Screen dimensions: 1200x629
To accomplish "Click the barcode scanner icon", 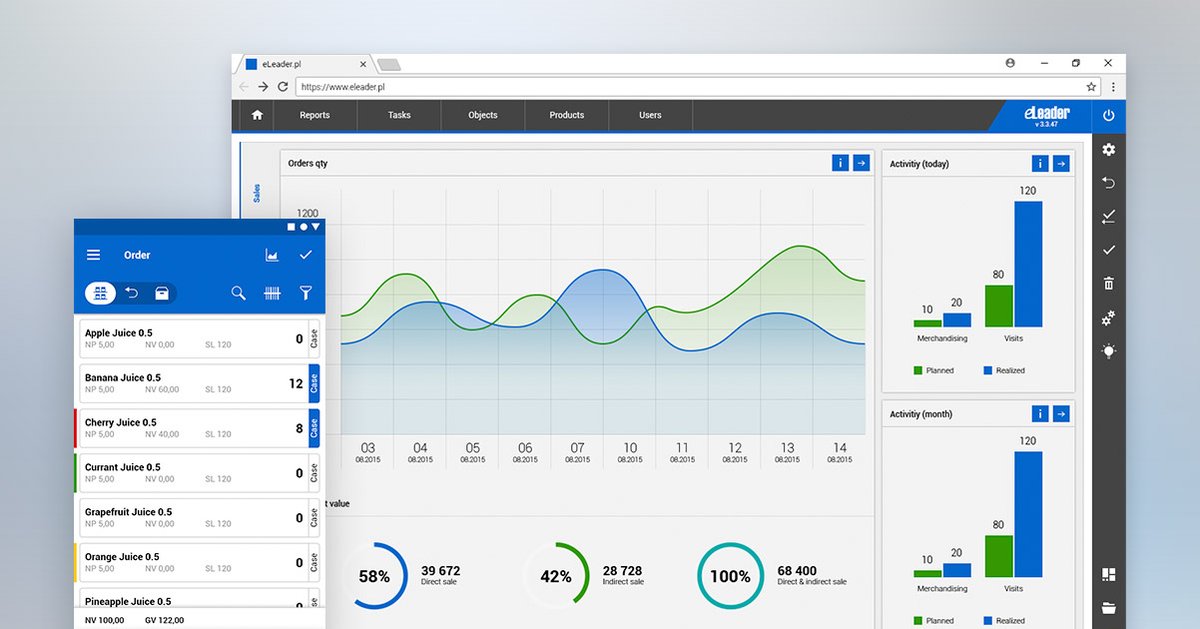I will coord(272,293).
